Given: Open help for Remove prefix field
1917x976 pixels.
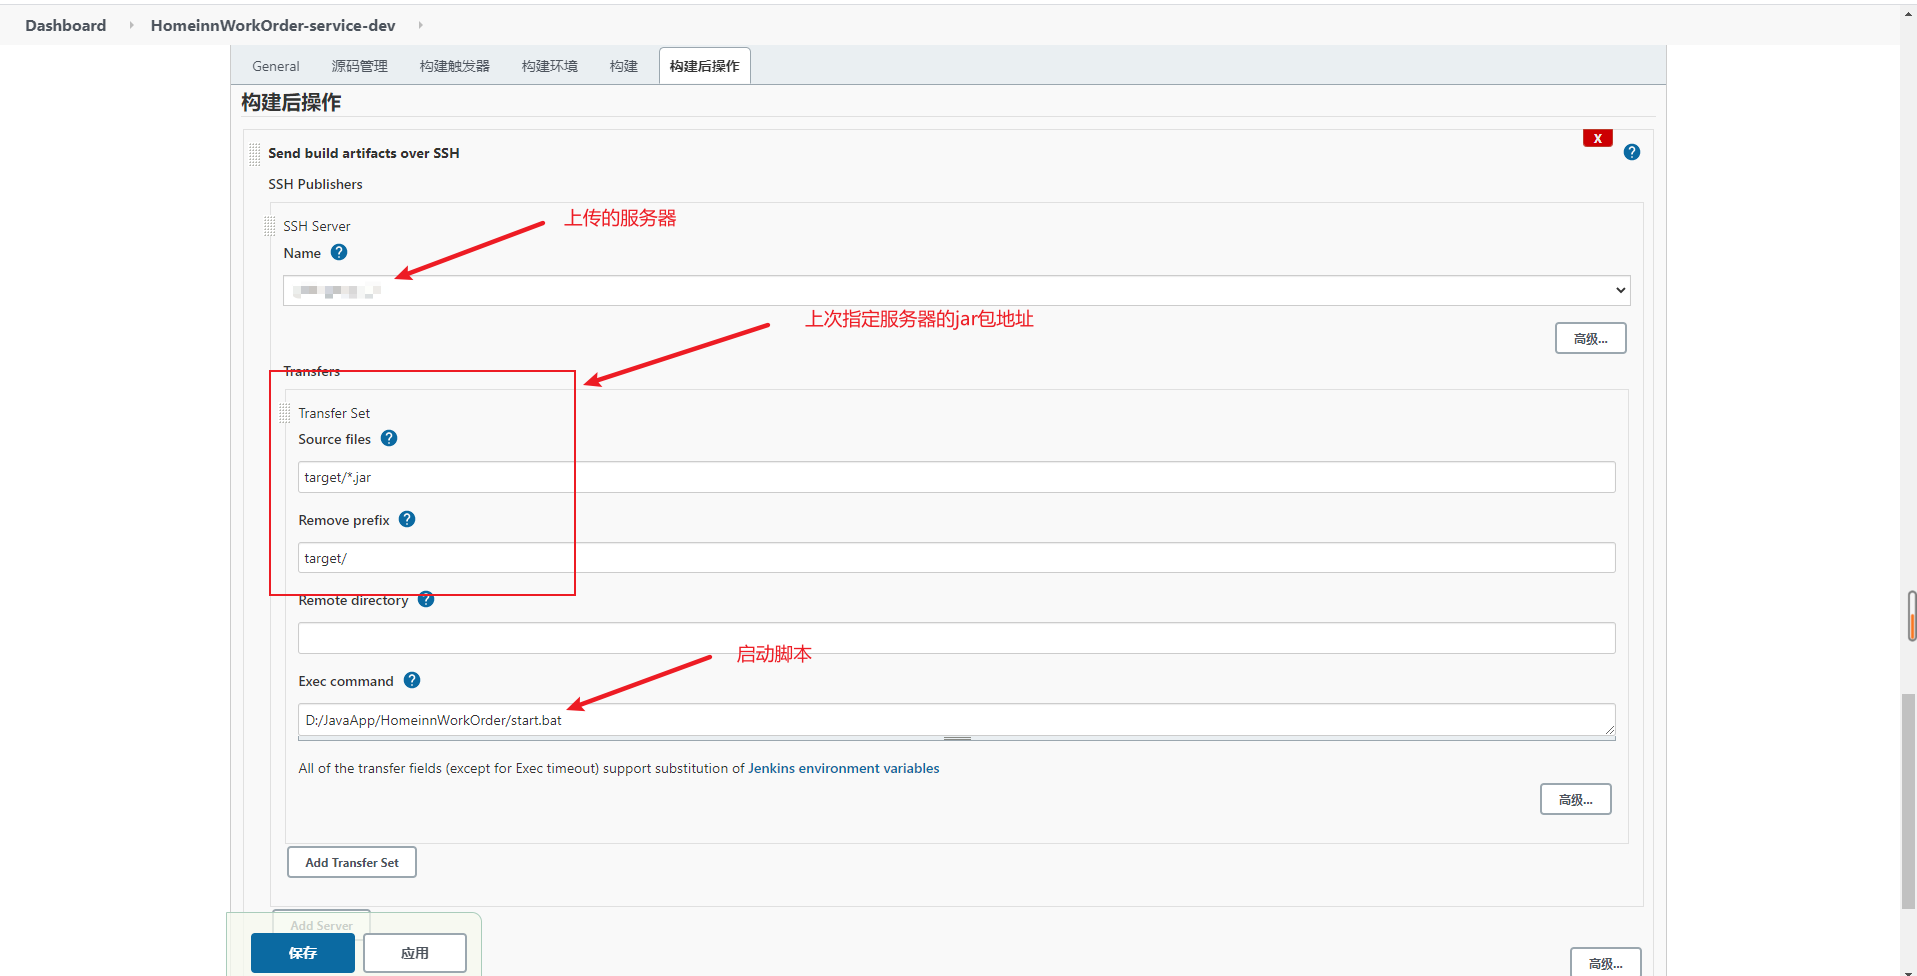Looking at the screenshot, I should point(407,519).
